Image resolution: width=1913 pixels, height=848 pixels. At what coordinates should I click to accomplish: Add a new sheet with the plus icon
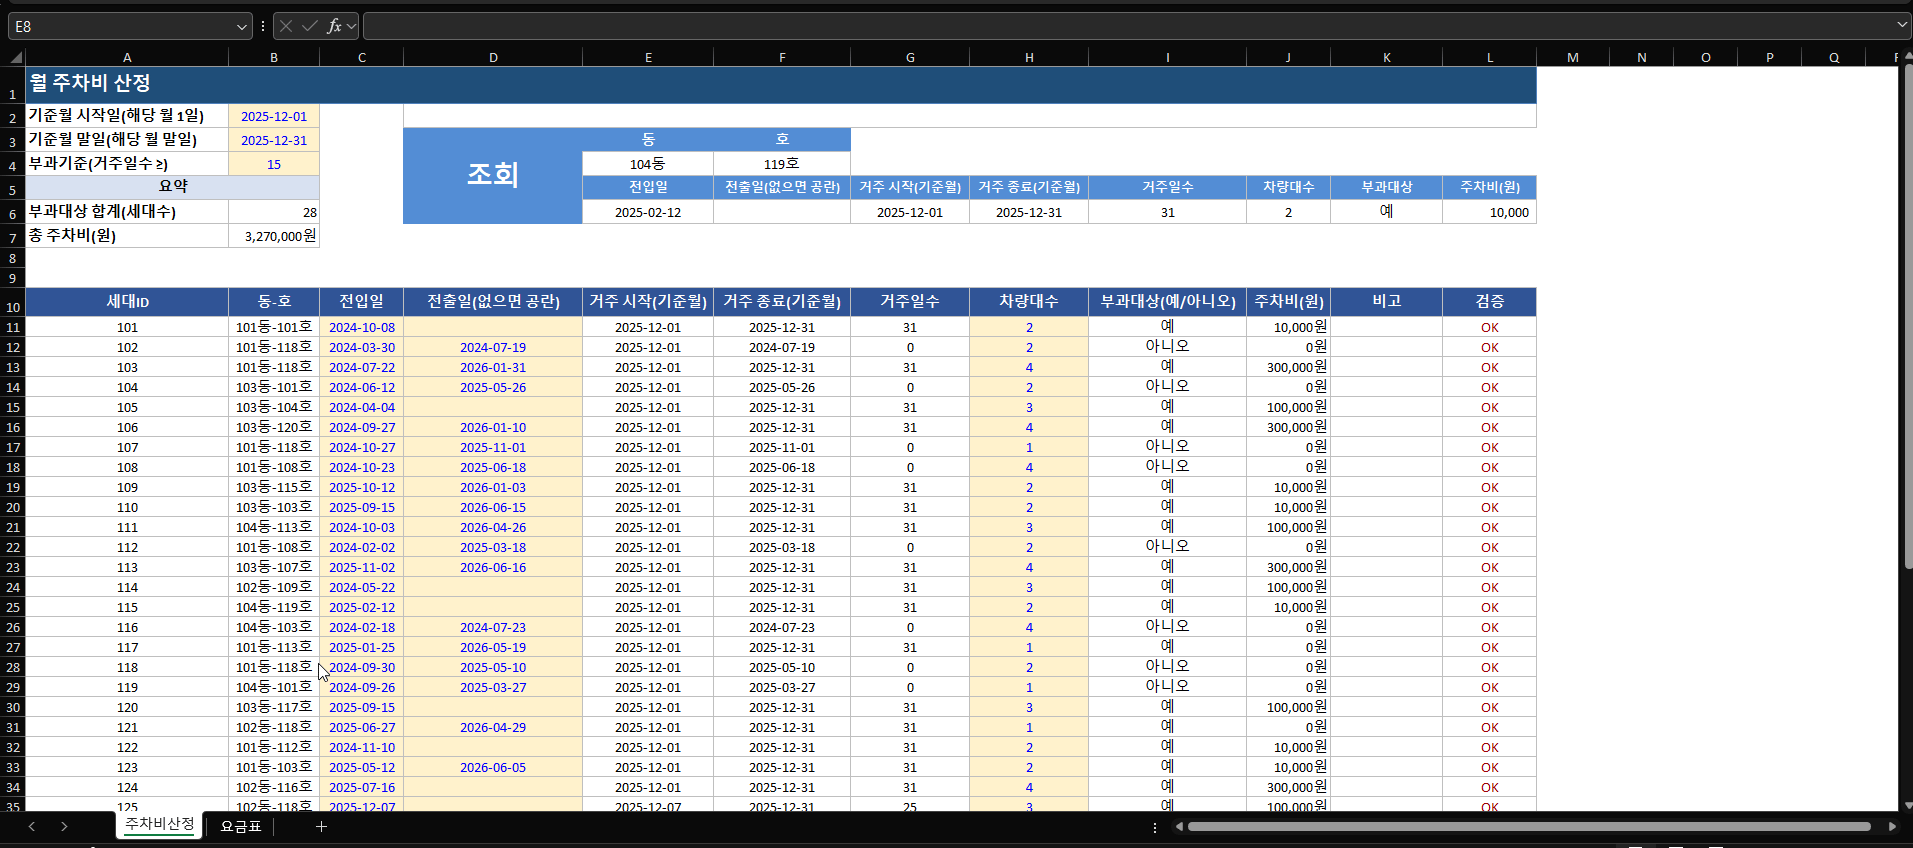pos(321,826)
